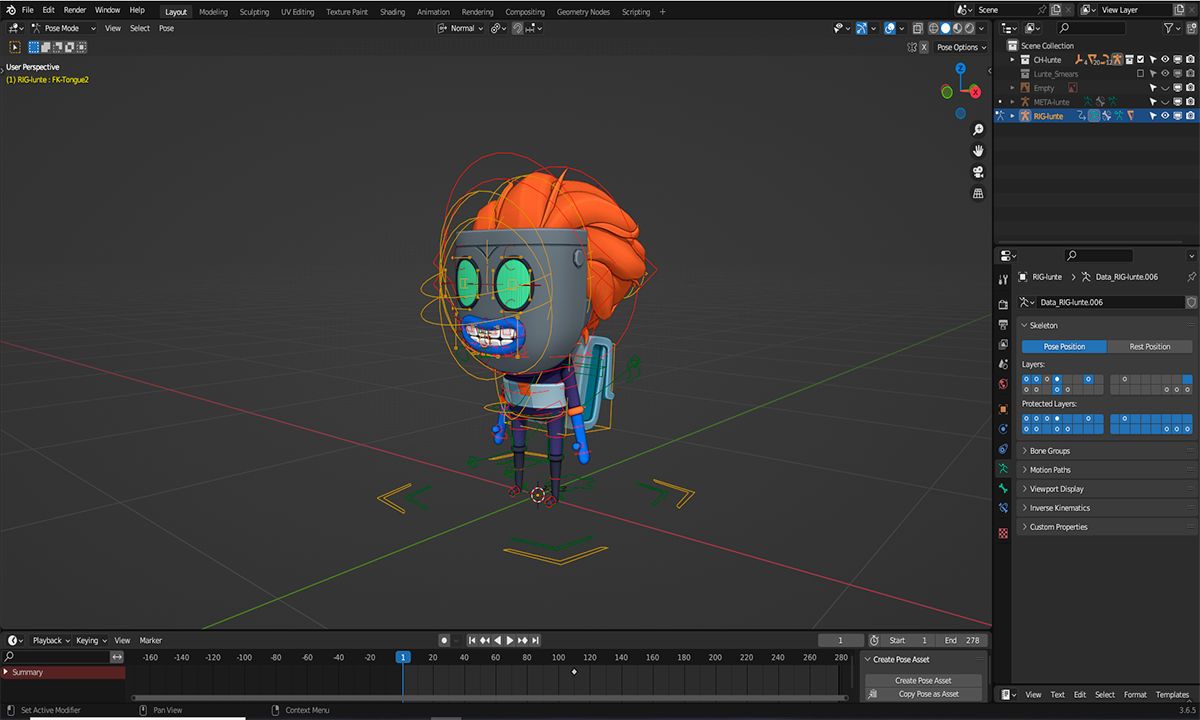Screen dimensions: 1200x720
Task: Click the zoom magnifier icon in viewport
Action: click(978, 130)
